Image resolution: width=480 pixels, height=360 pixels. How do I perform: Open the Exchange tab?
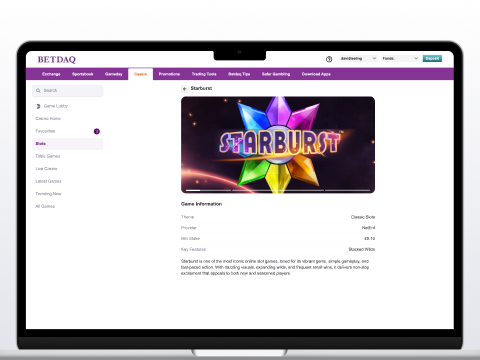click(x=51, y=74)
